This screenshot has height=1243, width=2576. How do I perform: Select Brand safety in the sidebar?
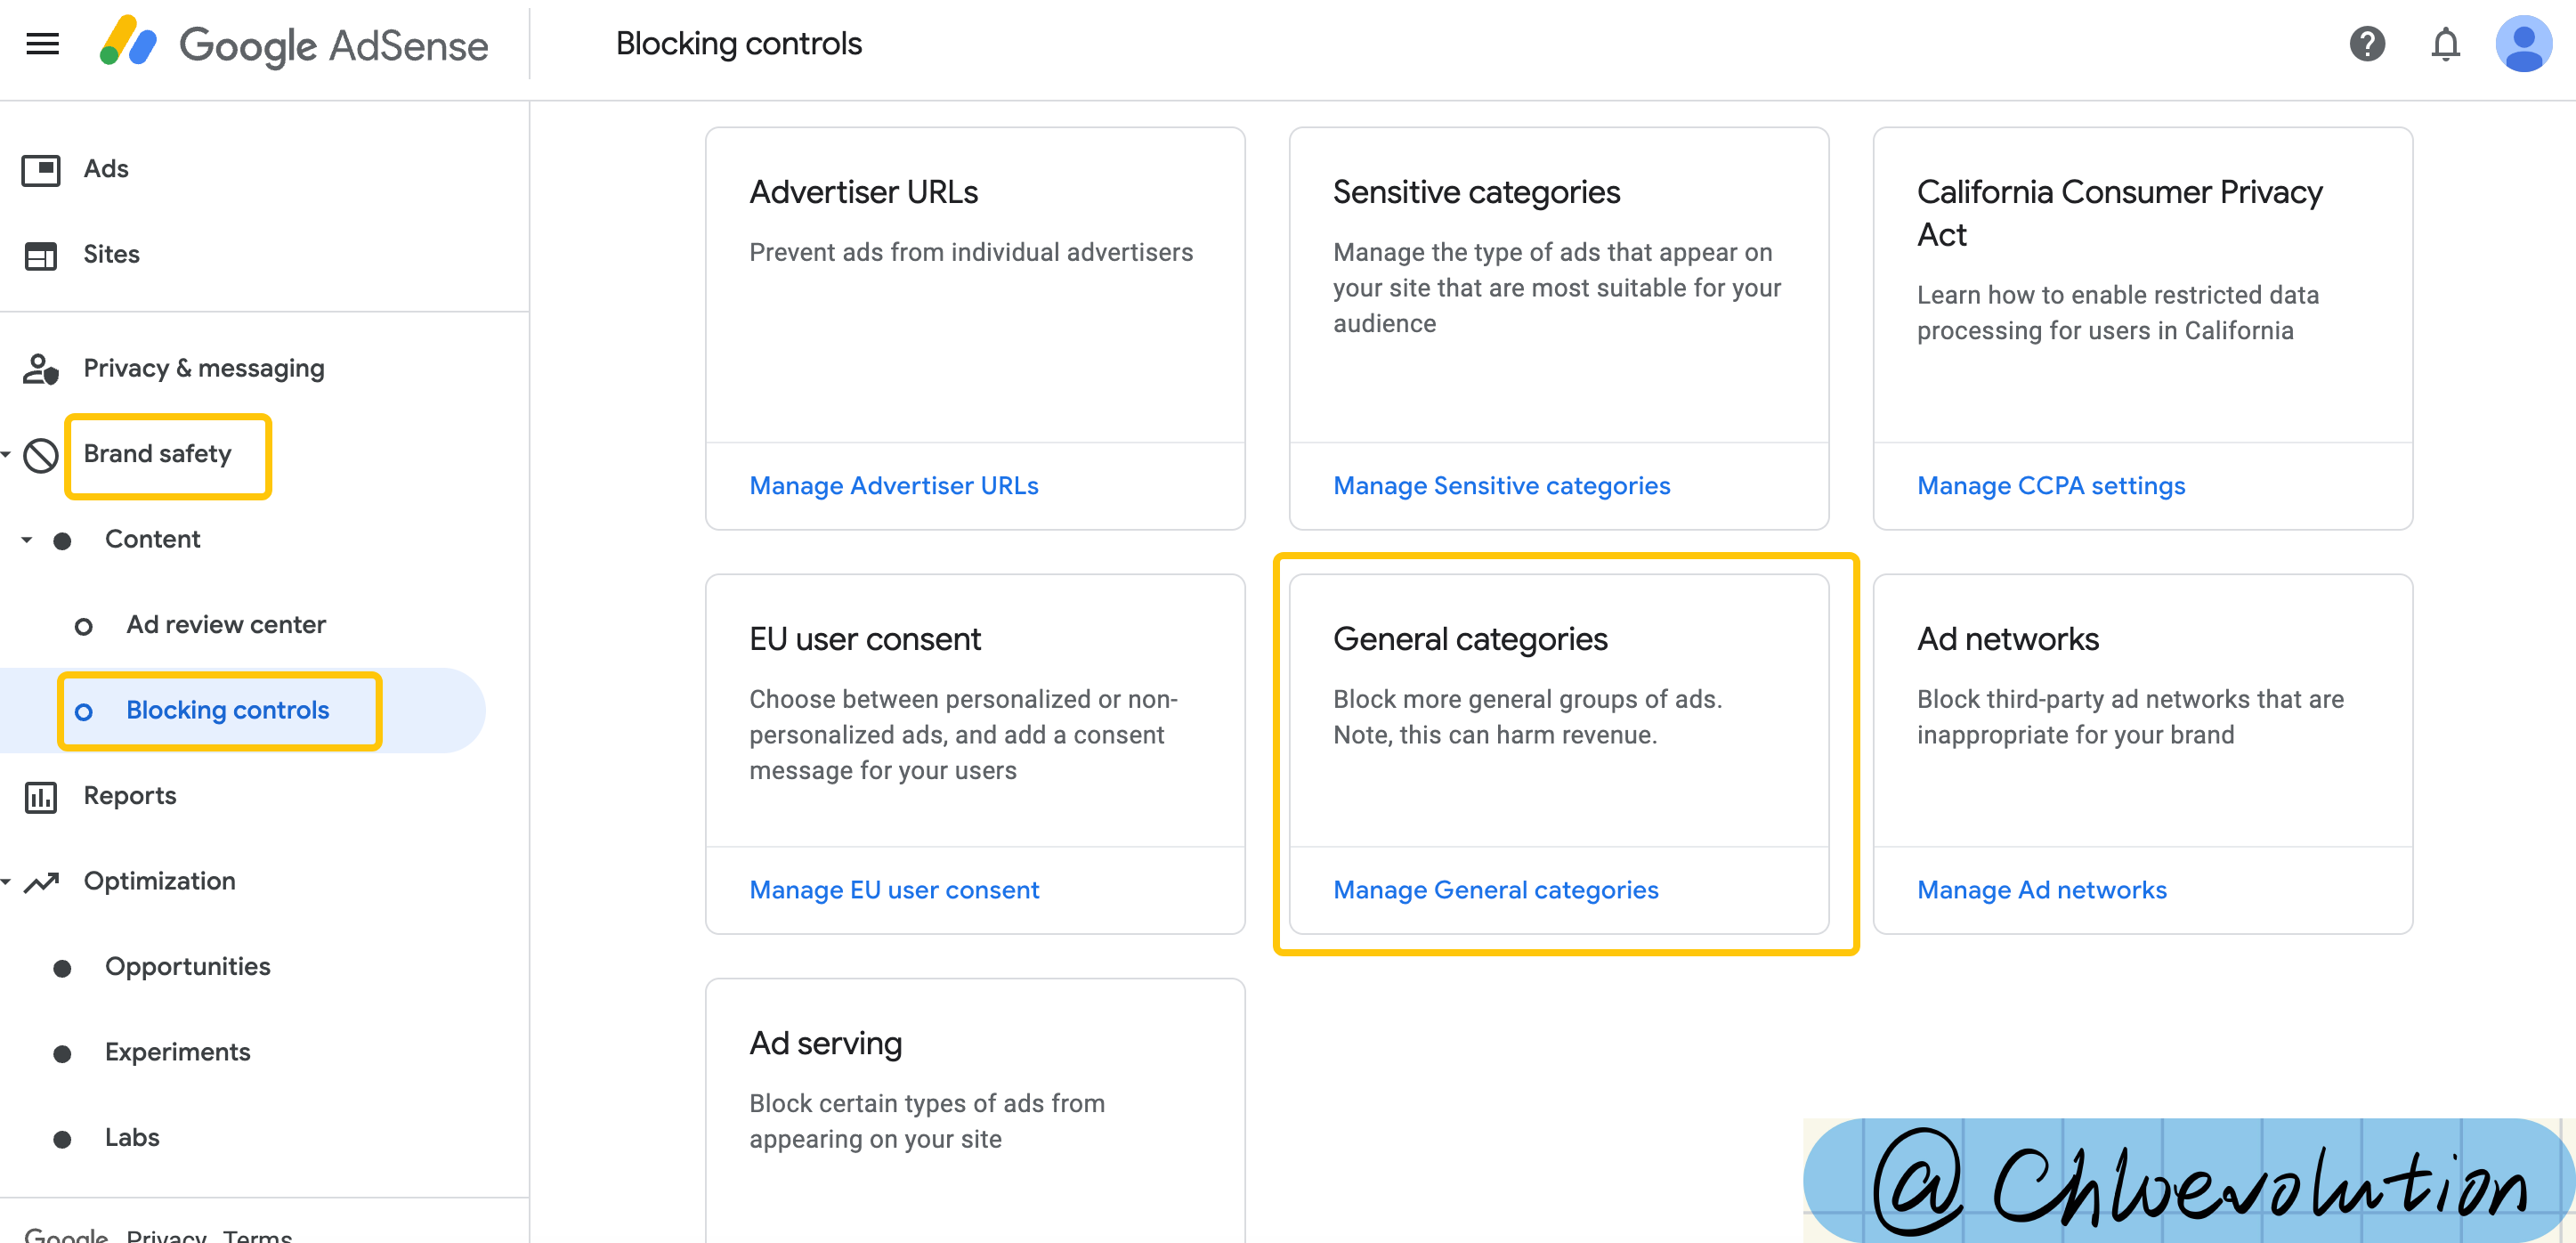157,454
